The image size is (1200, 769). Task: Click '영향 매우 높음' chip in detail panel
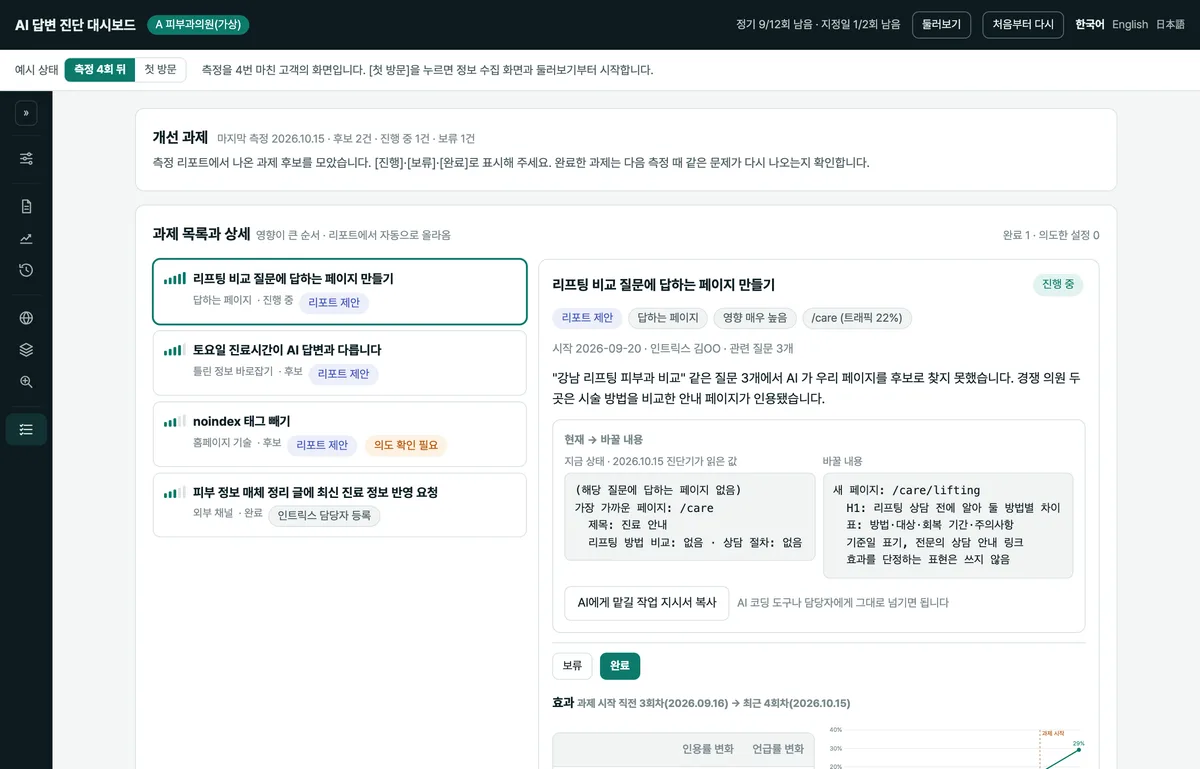755,318
